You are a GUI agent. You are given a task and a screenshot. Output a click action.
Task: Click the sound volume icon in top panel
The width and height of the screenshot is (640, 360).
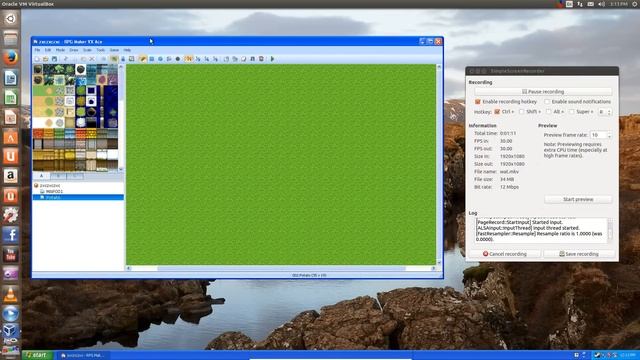tap(601, 4)
